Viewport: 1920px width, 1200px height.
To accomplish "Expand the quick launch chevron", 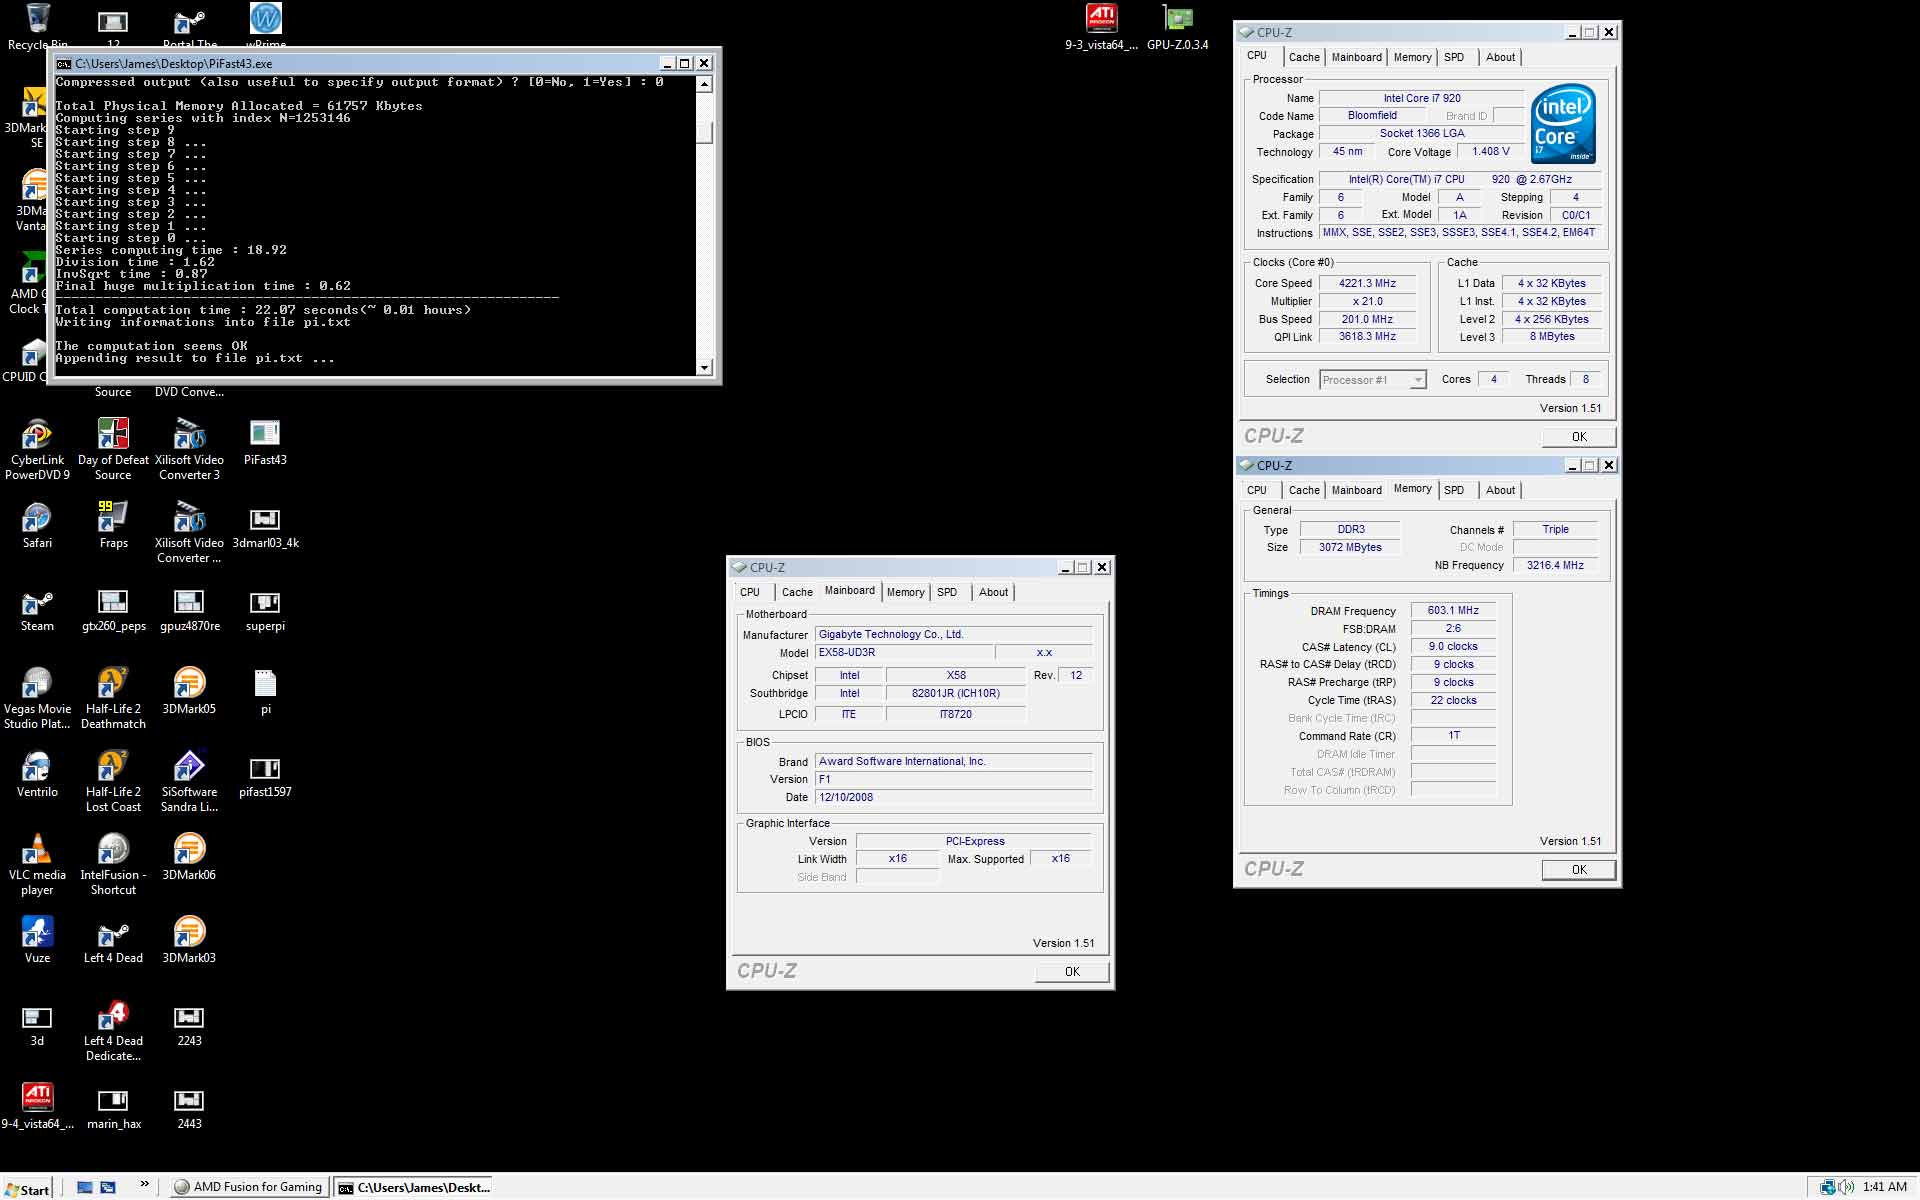I will point(144,1185).
